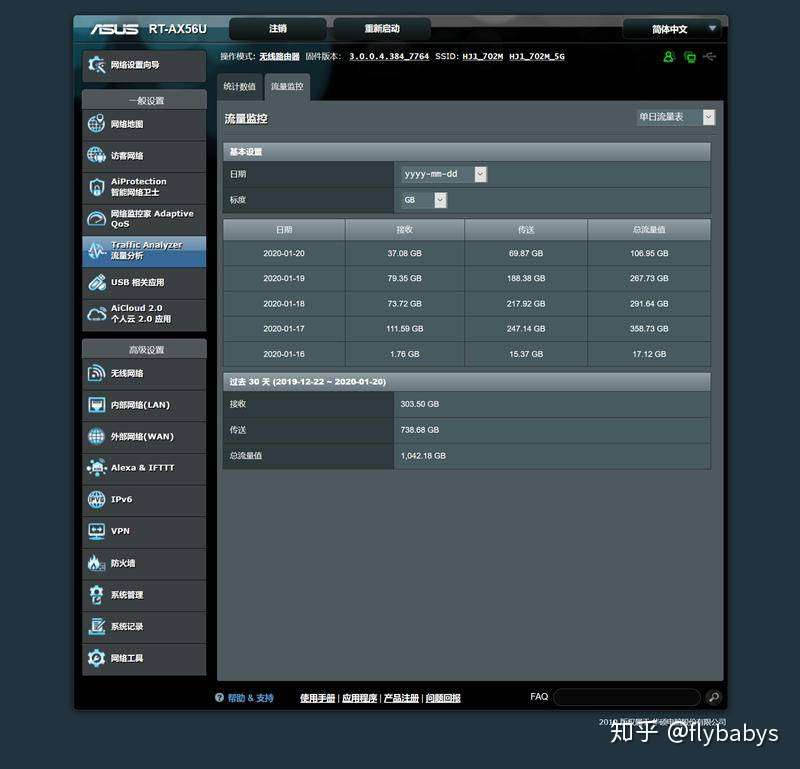Click the 无线路由器 operation mode link
Image resolution: width=800 pixels, height=769 pixels.
279,56
